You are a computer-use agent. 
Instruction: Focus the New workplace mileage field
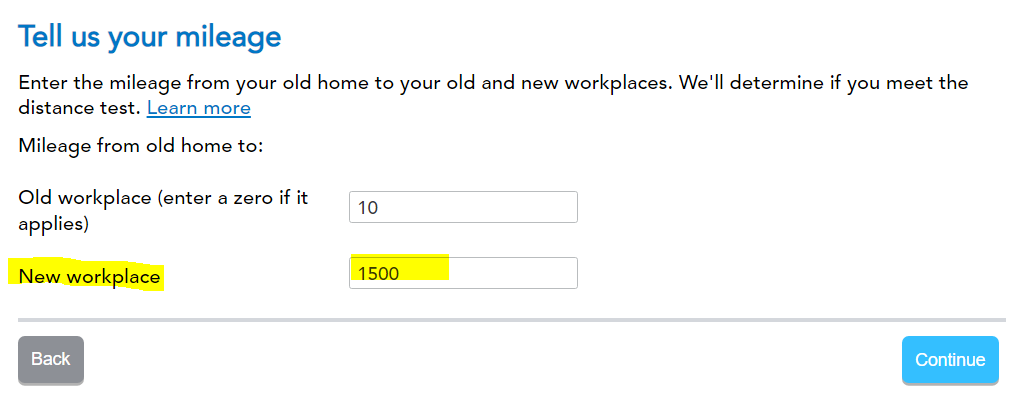tap(463, 273)
